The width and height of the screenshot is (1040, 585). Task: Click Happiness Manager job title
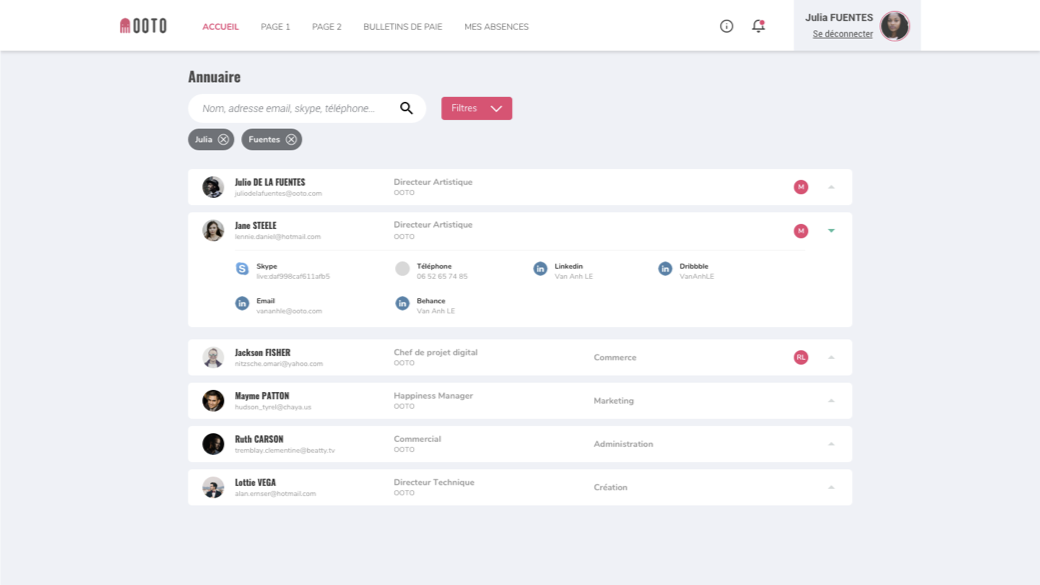tap(433, 395)
